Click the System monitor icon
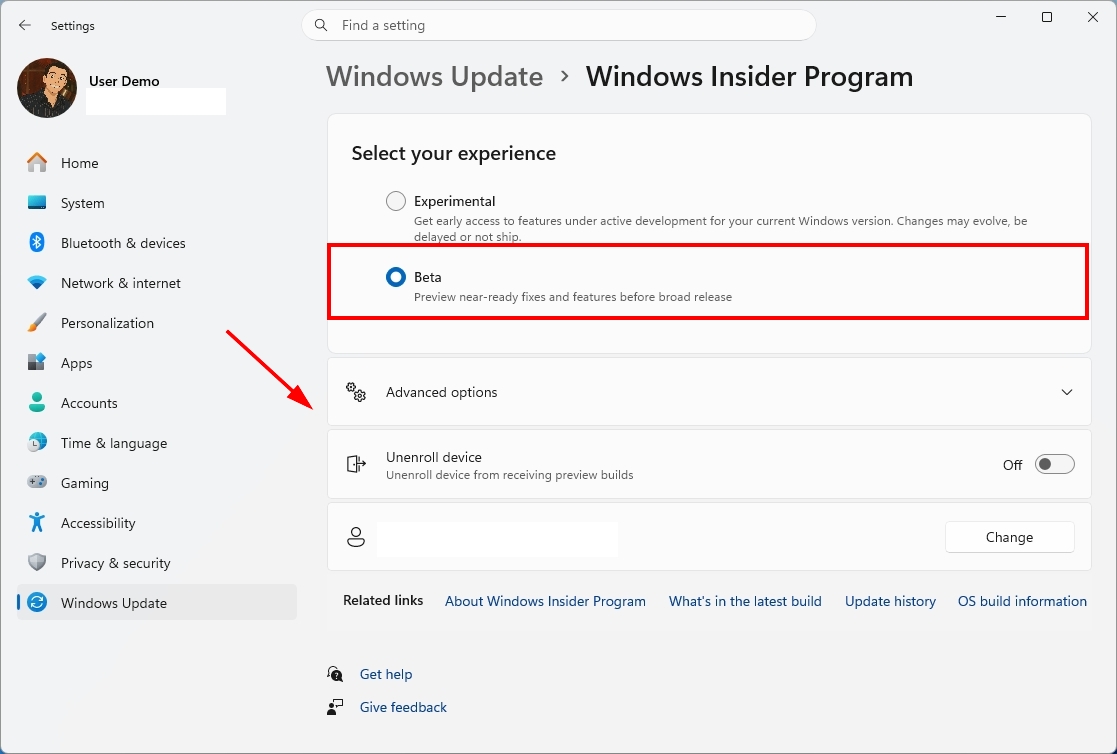 click(x=37, y=202)
